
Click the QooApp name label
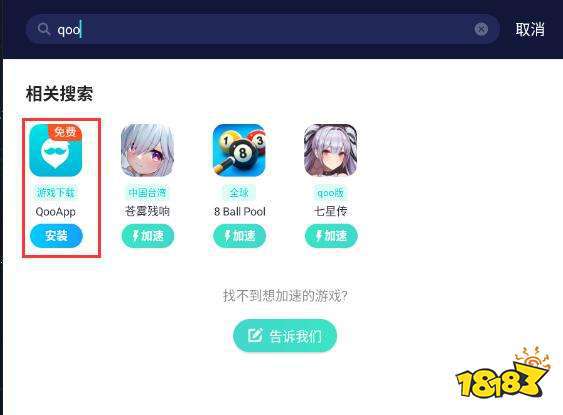[56, 212]
